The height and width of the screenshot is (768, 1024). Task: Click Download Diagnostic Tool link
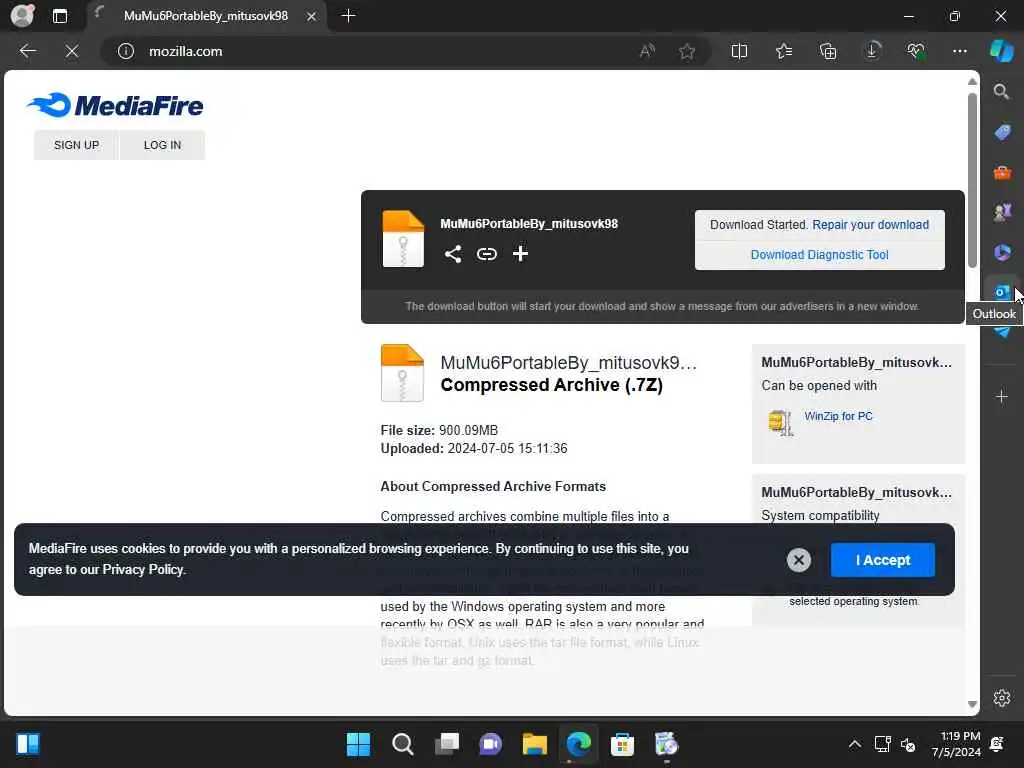[x=820, y=255]
